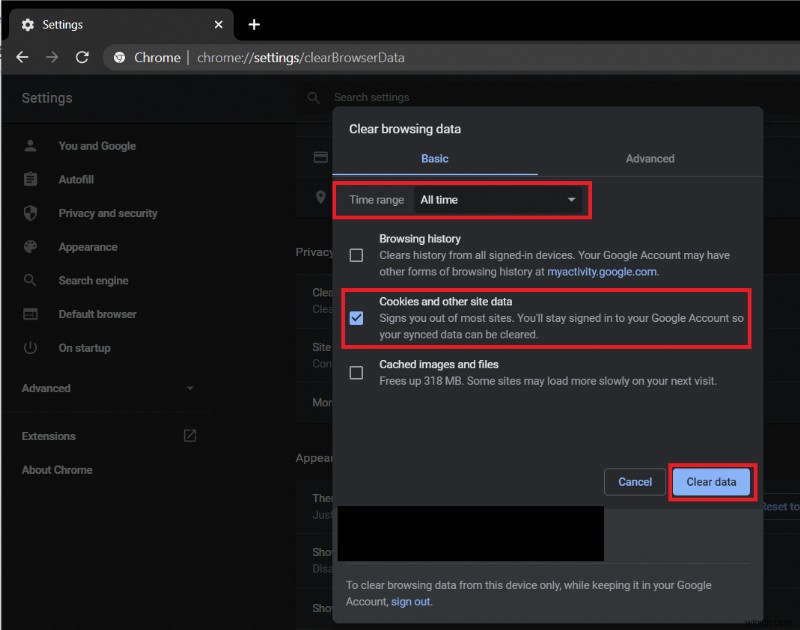Click the On startup power icon
This screenshot has width=800, height=630.
[31, 348]
